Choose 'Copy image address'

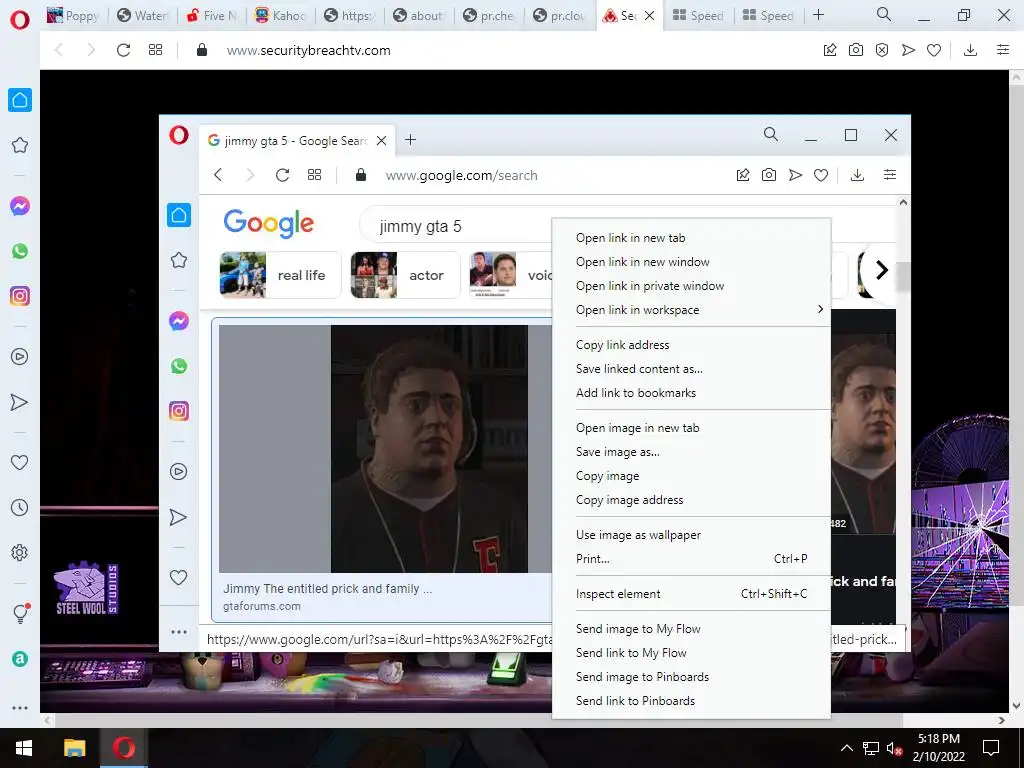pos(691,500)
